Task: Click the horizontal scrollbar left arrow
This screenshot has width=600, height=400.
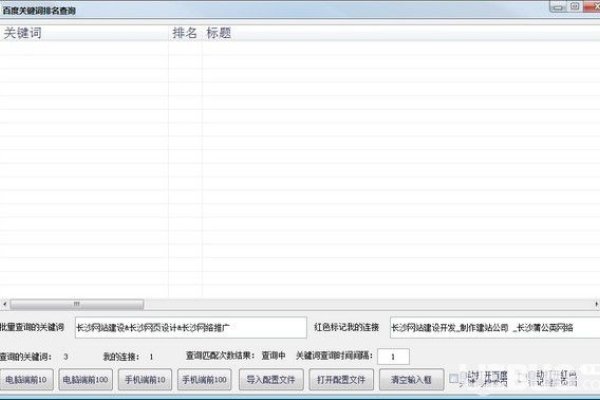Action: [5, 304]
